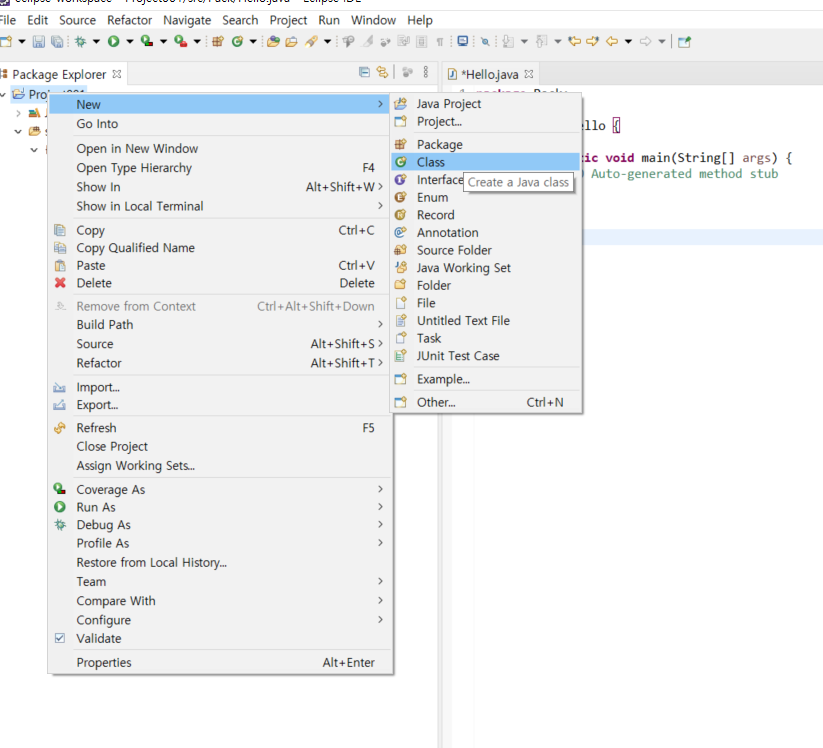
Task: Click the Skip All Breakpoints toolbar icon
Action: coord(485,41)
